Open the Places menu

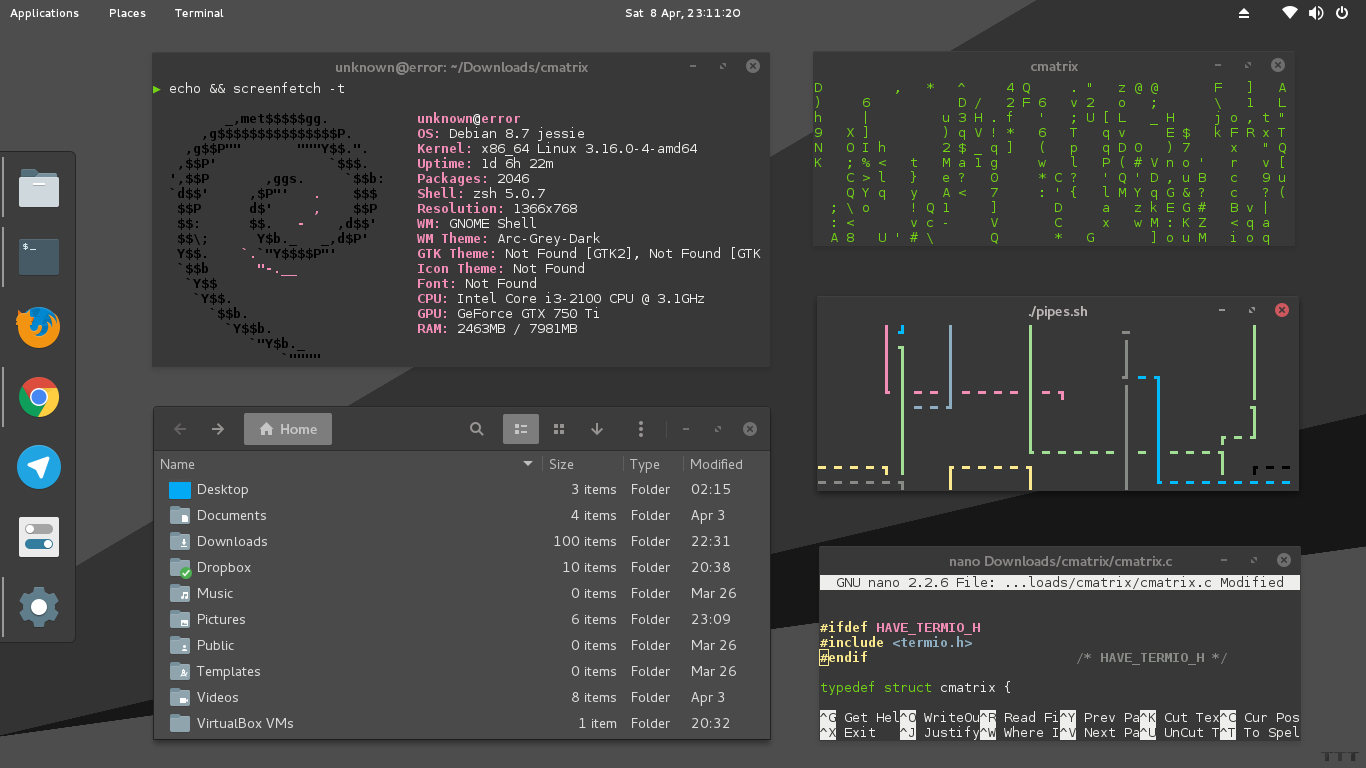click(x=127, y=13)
